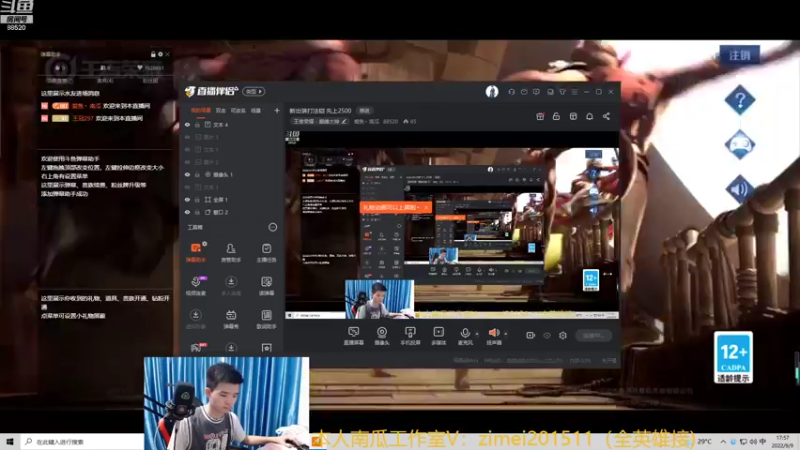800x450 pixels.
Task: Open the 房管助手 tool
Action: (231, 252)
